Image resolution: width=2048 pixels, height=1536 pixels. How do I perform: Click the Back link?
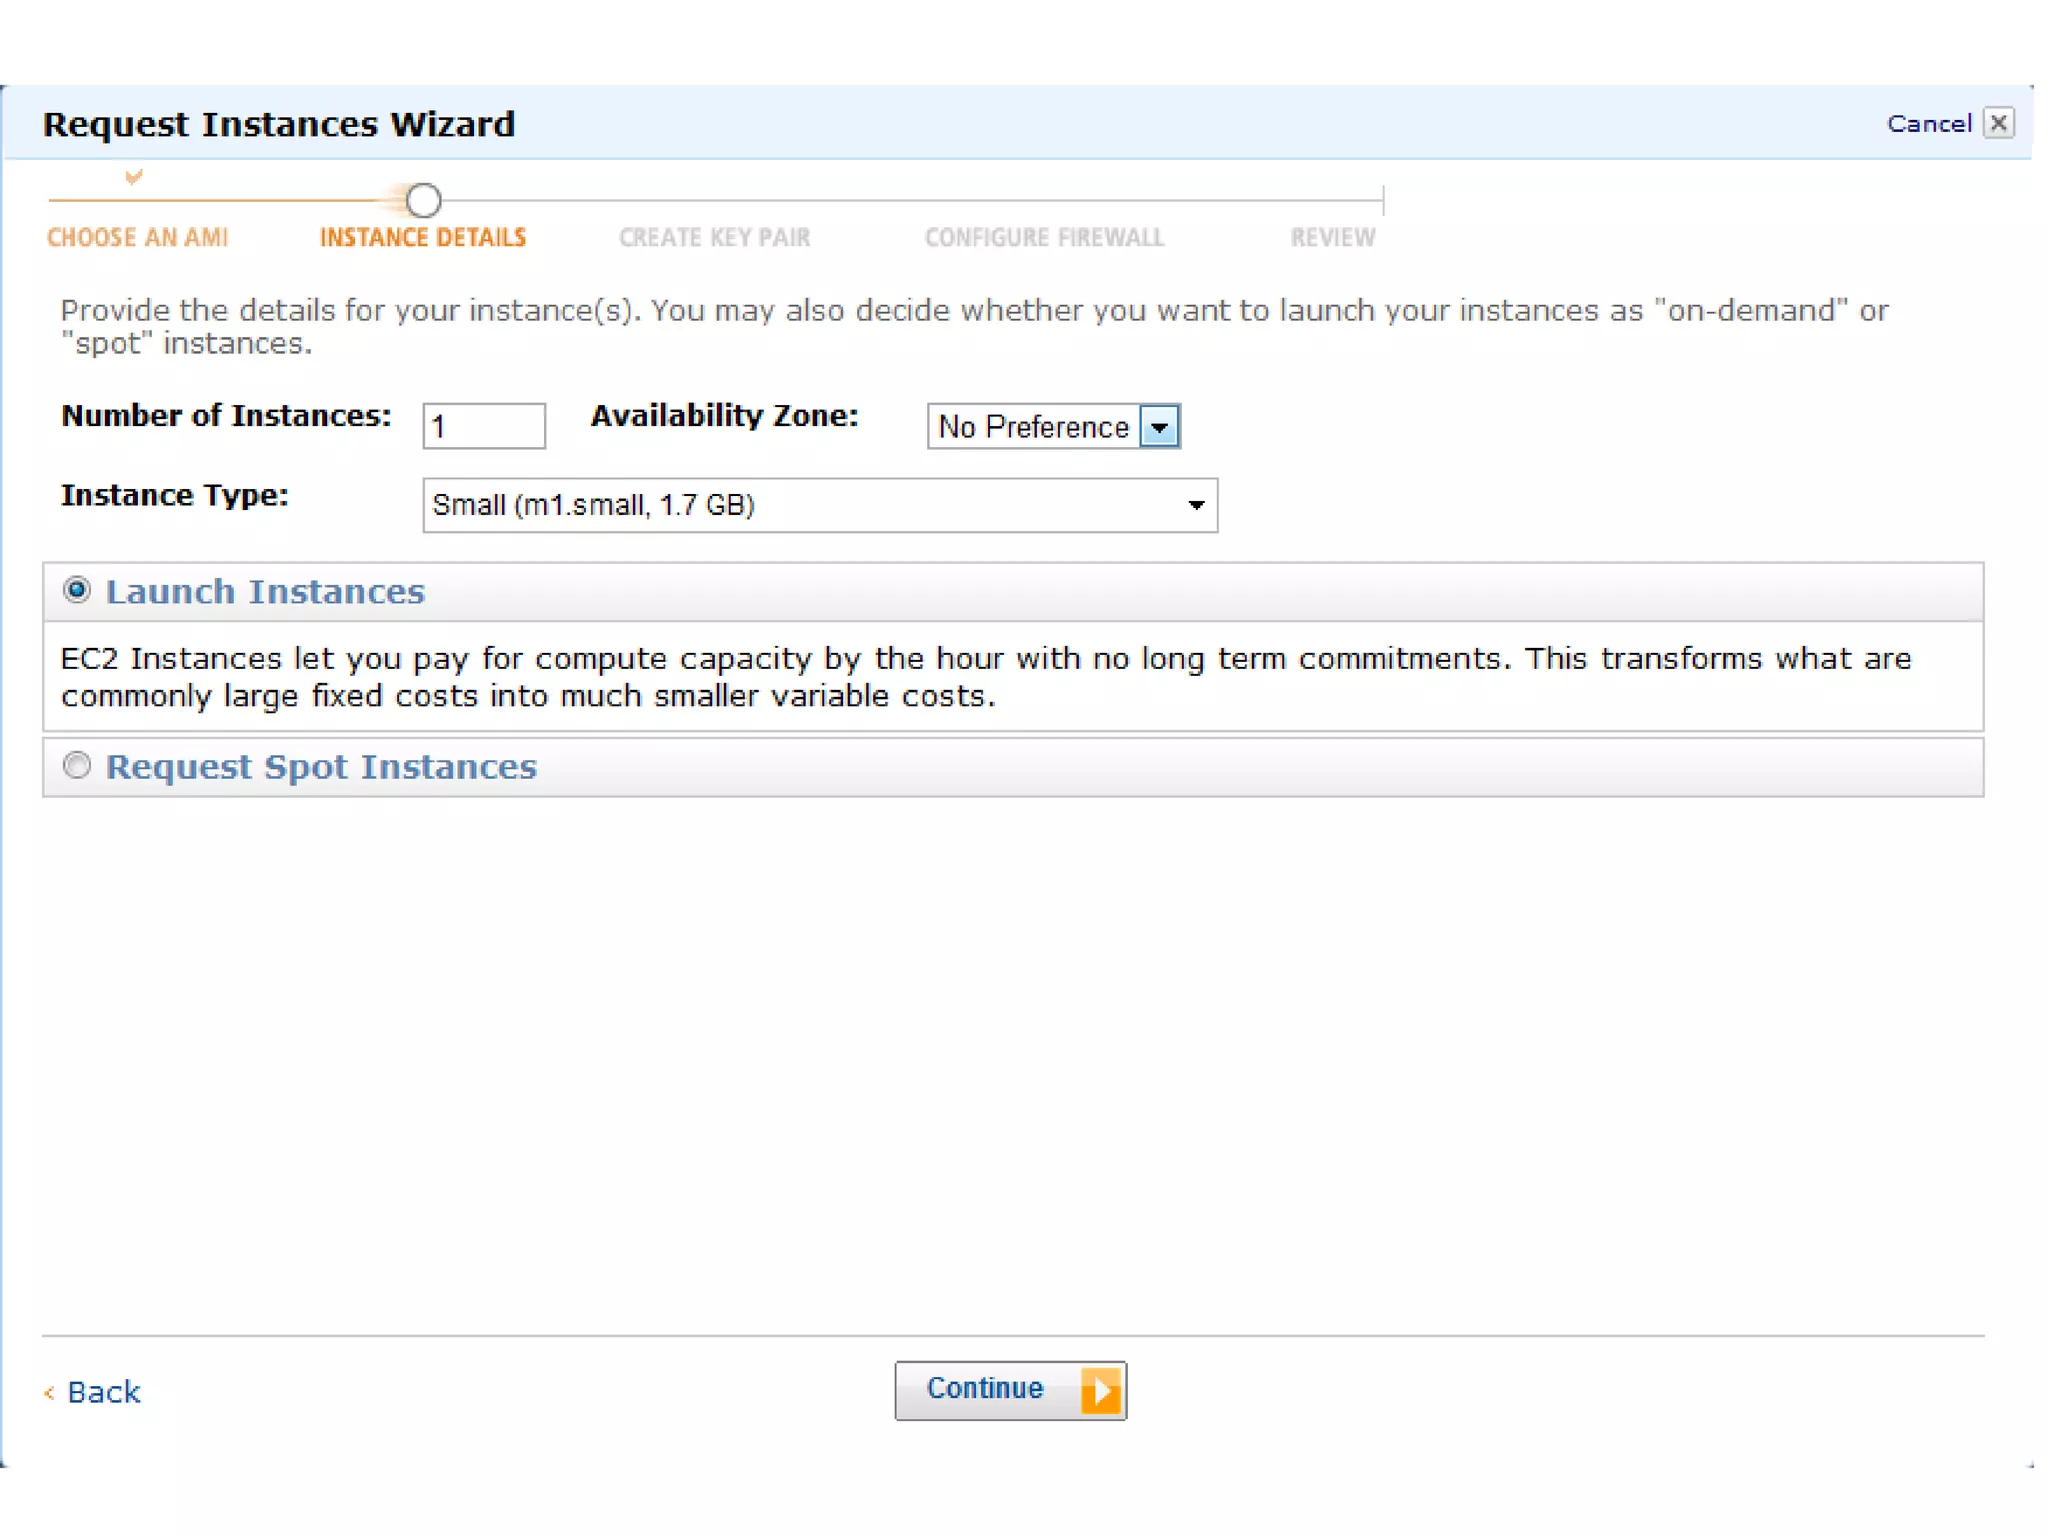pos(103,1392)
